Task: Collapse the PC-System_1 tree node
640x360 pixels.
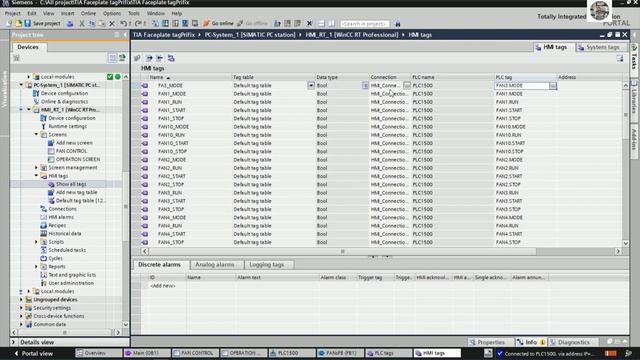Action: [x=21, y=85]
